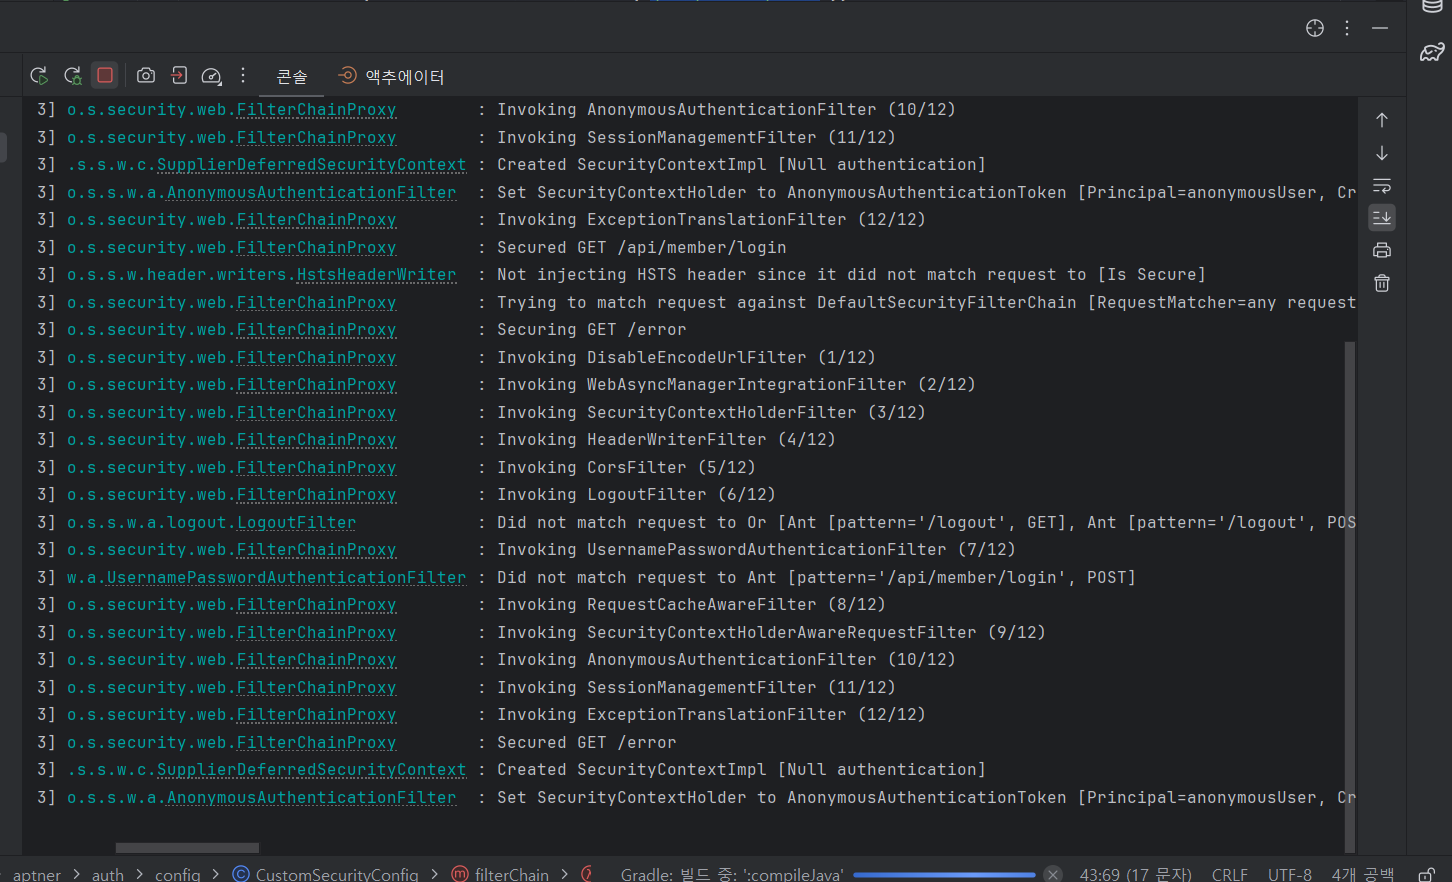Open FilterChainProxy link on 'Secured GET /error' row
The width and height of the screenshot is (1452, 882).
(x=316, y=742)
